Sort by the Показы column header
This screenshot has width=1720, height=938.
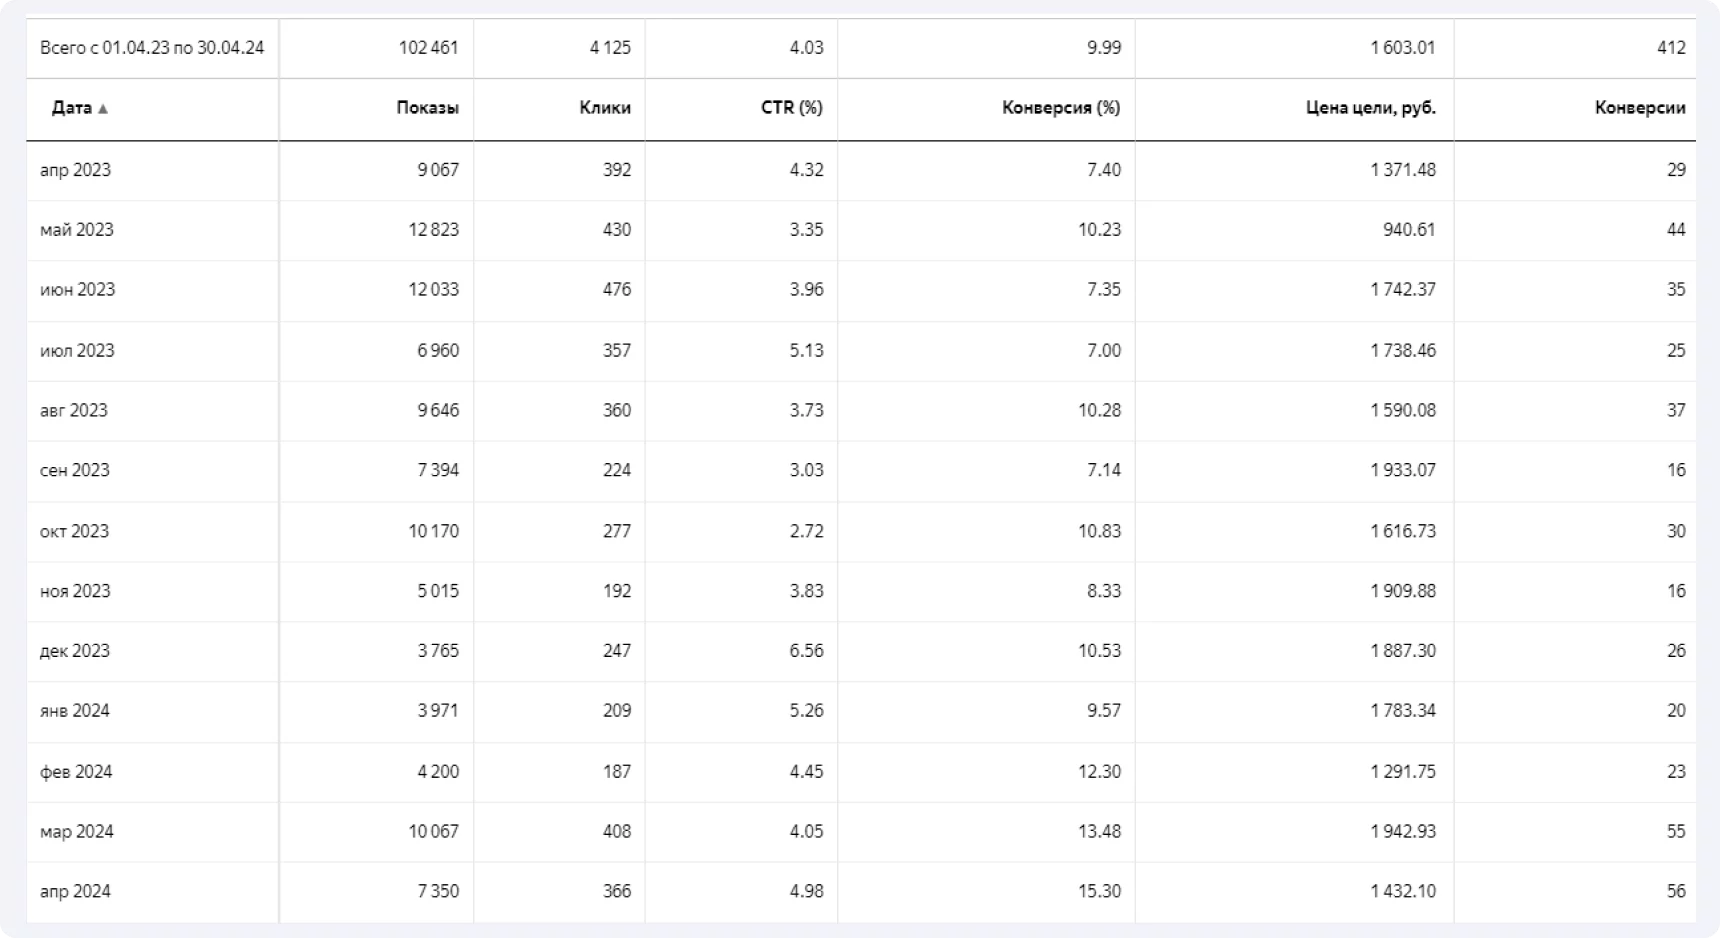click(427, 108)
